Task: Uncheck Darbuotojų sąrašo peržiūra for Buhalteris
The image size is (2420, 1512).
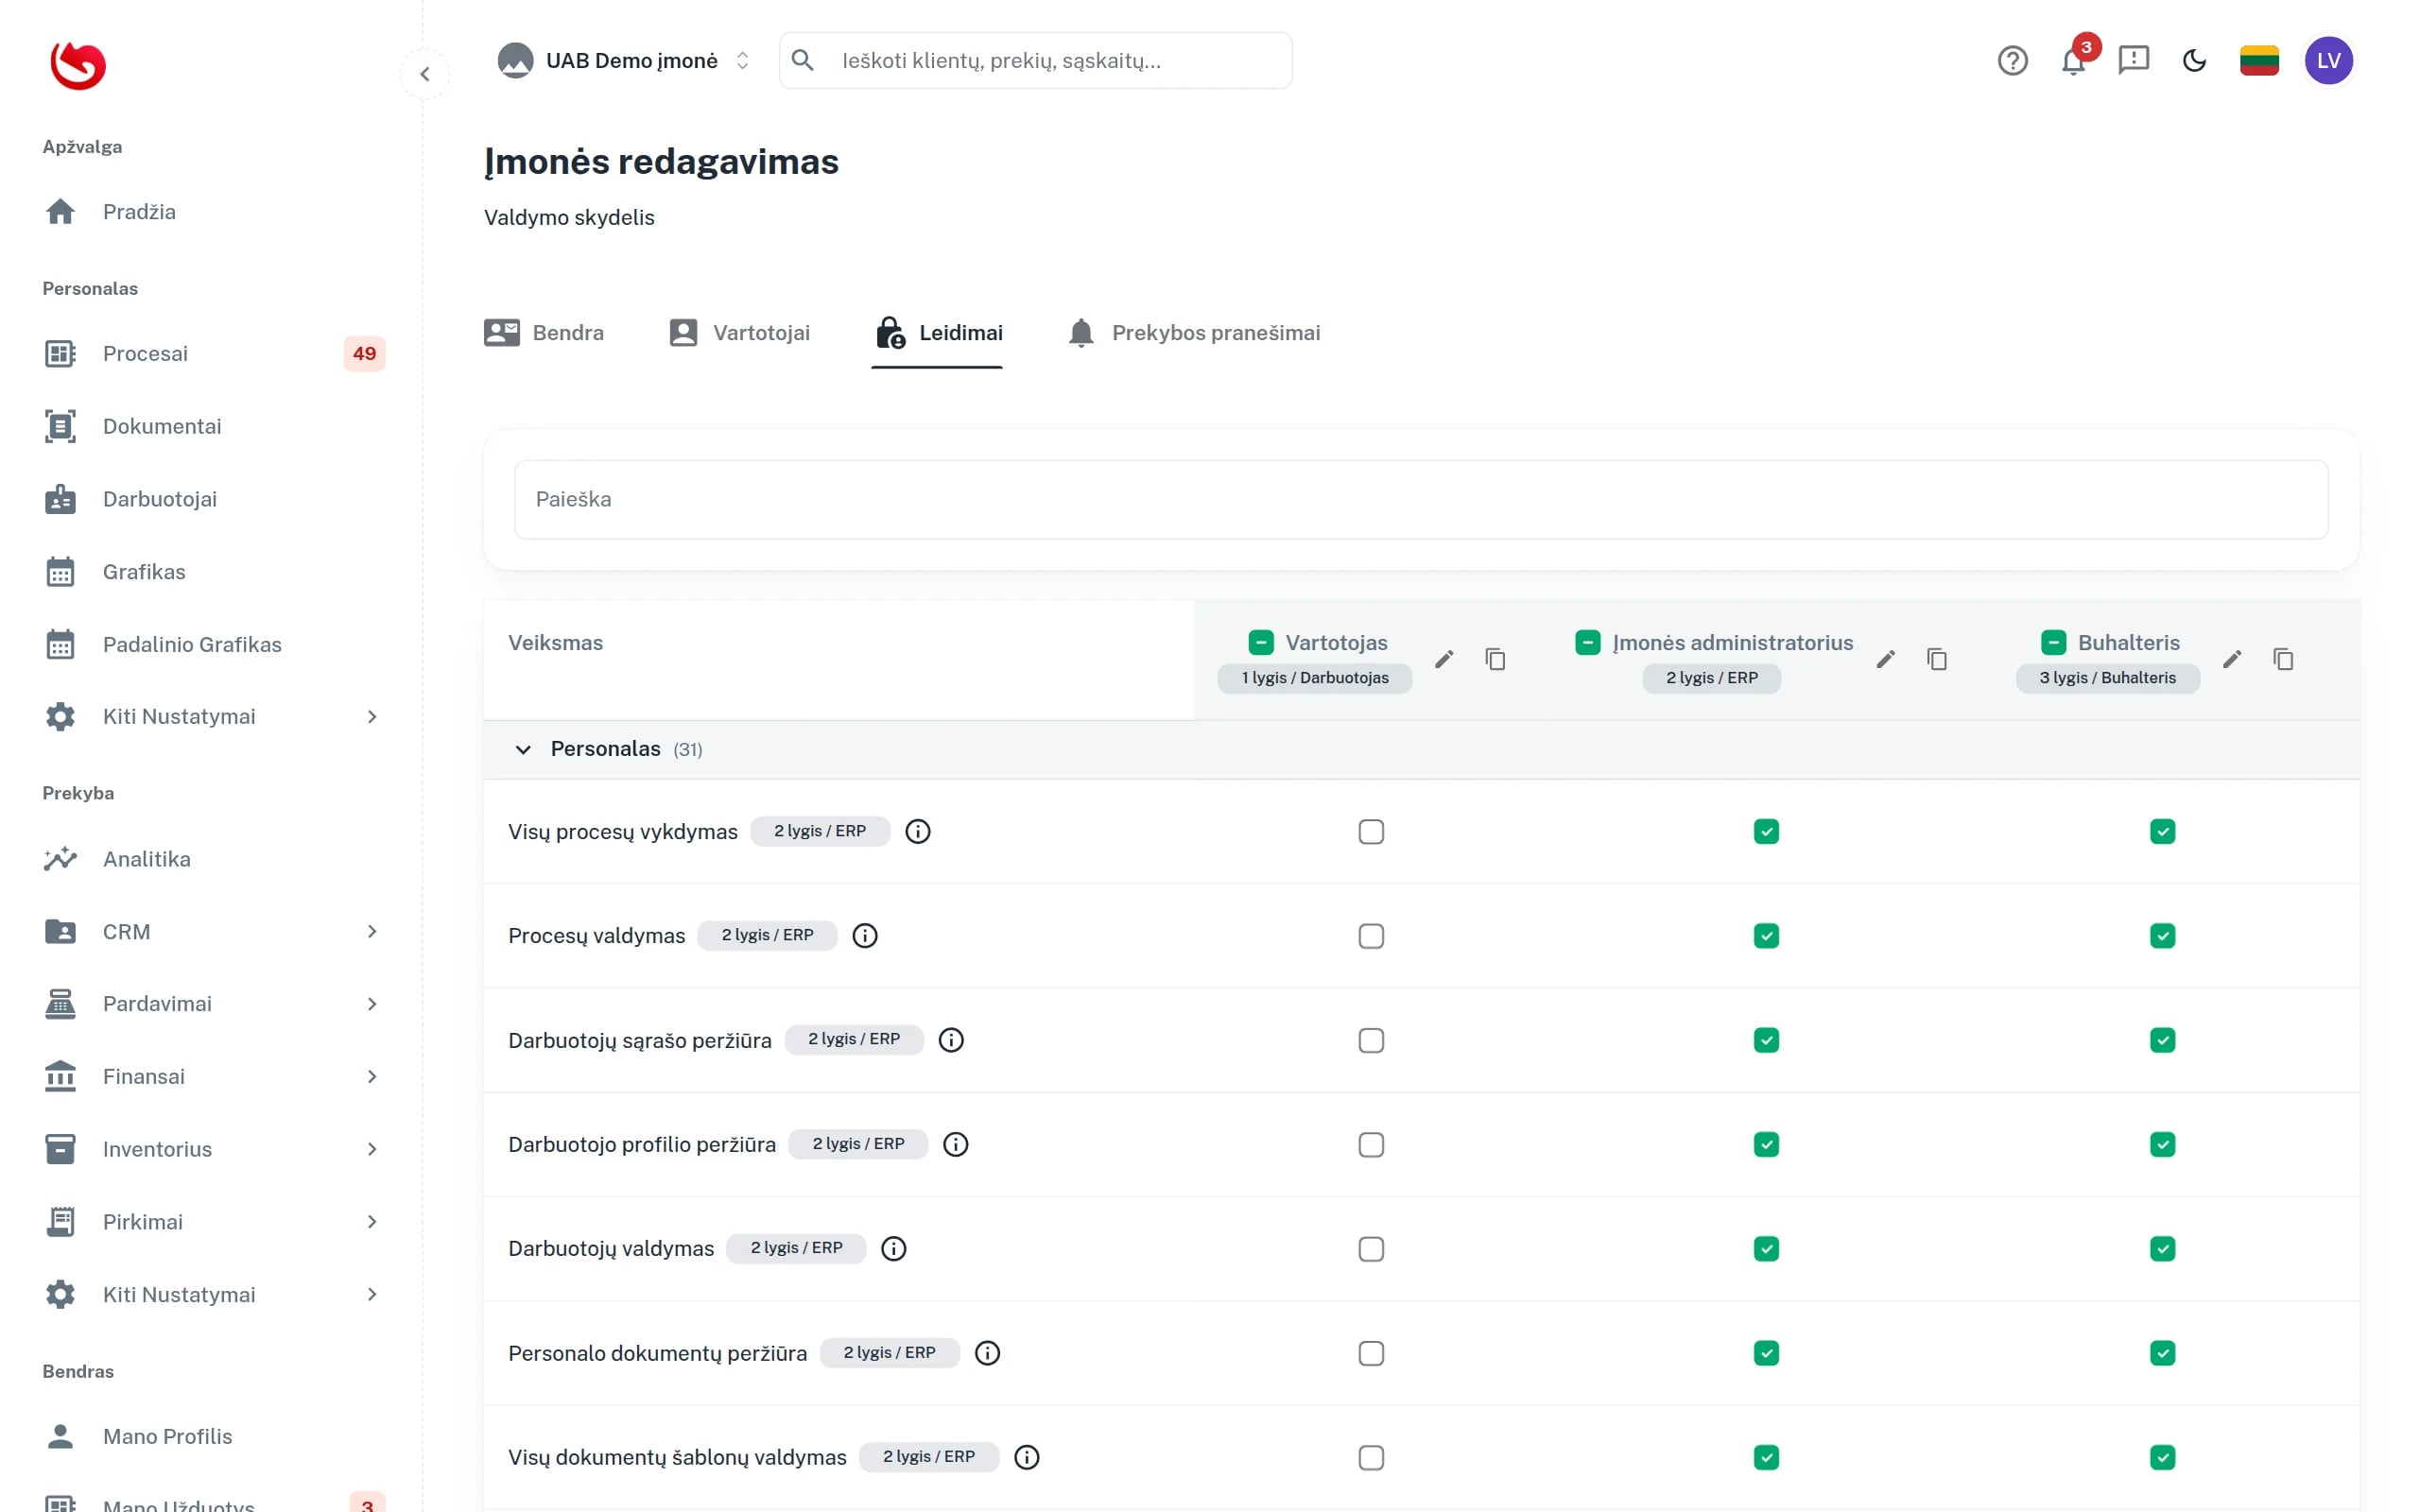Action: coord(2162,1040)
